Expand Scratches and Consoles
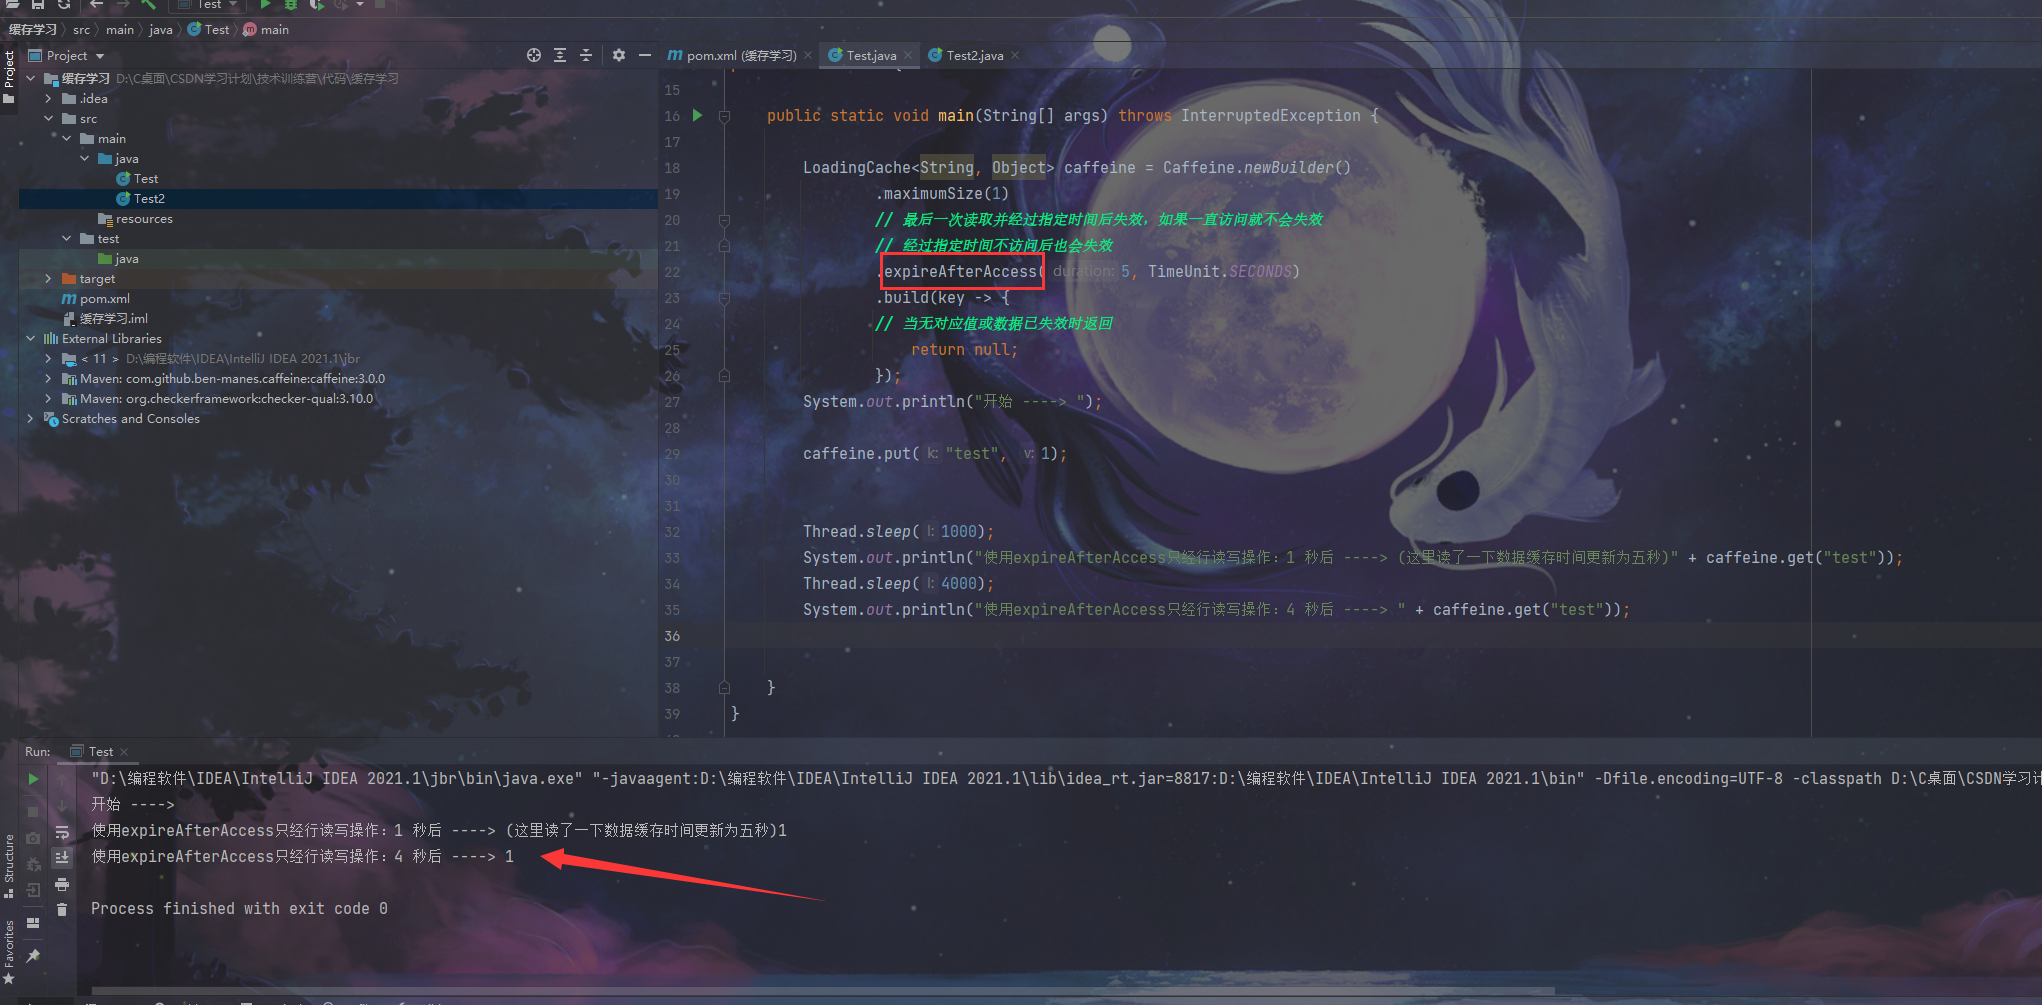The height and width of the screenshot is (1005, 2042). tap(31, 418)
